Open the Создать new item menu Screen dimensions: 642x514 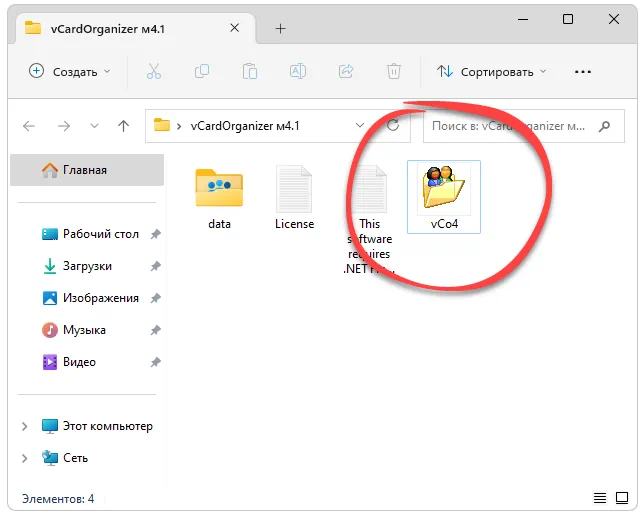pos(70,72)
